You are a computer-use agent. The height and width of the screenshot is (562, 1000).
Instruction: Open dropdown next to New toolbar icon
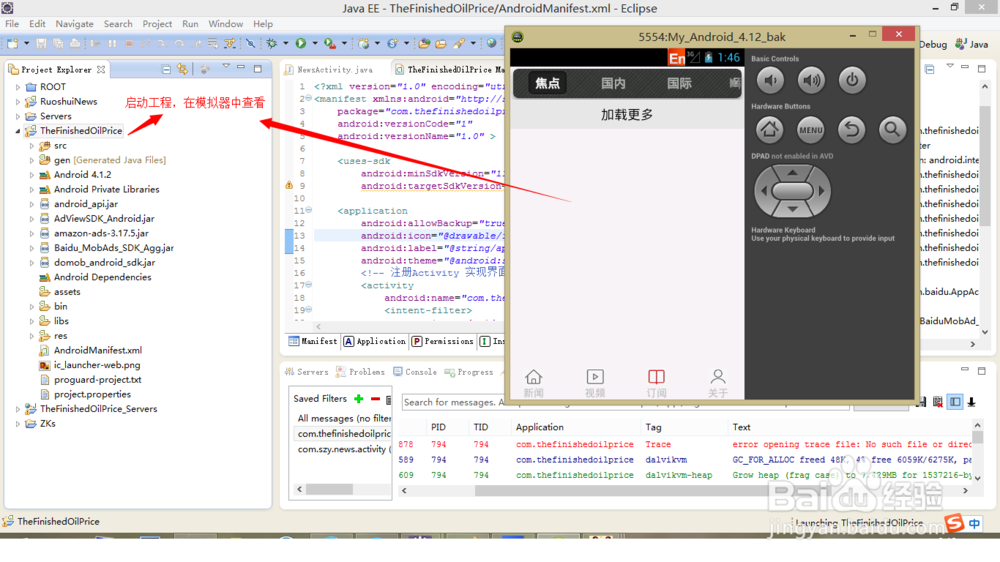[x=26, y=43]
